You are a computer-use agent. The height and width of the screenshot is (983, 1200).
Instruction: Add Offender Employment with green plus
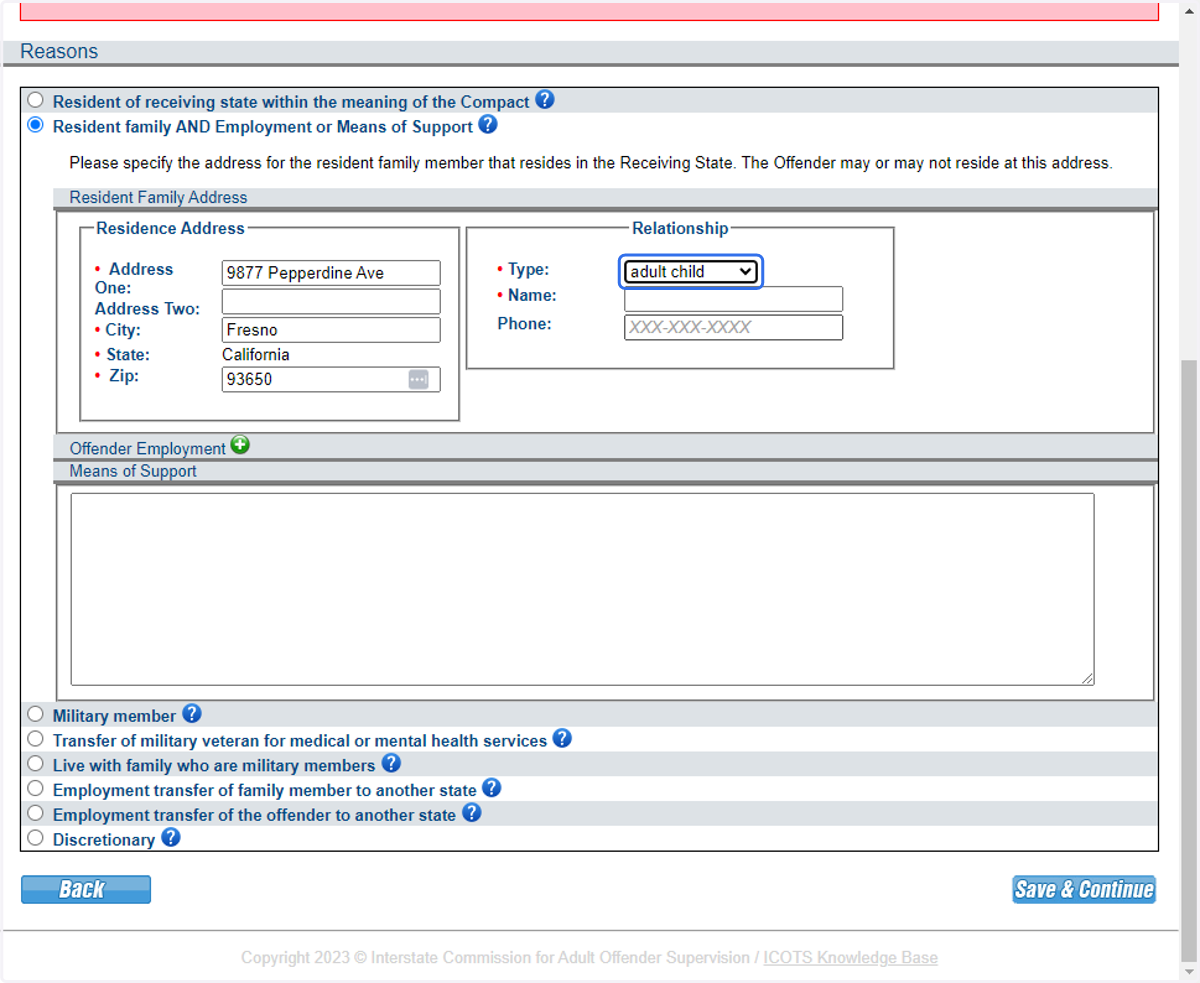(240, 445)
